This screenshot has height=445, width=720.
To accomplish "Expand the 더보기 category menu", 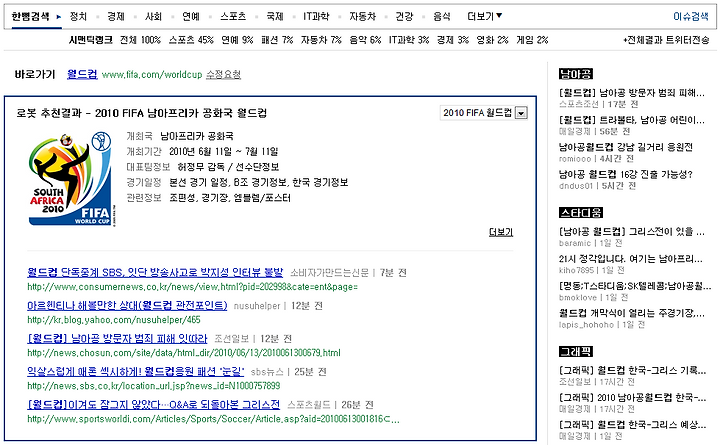I will (x=484, y=17).
